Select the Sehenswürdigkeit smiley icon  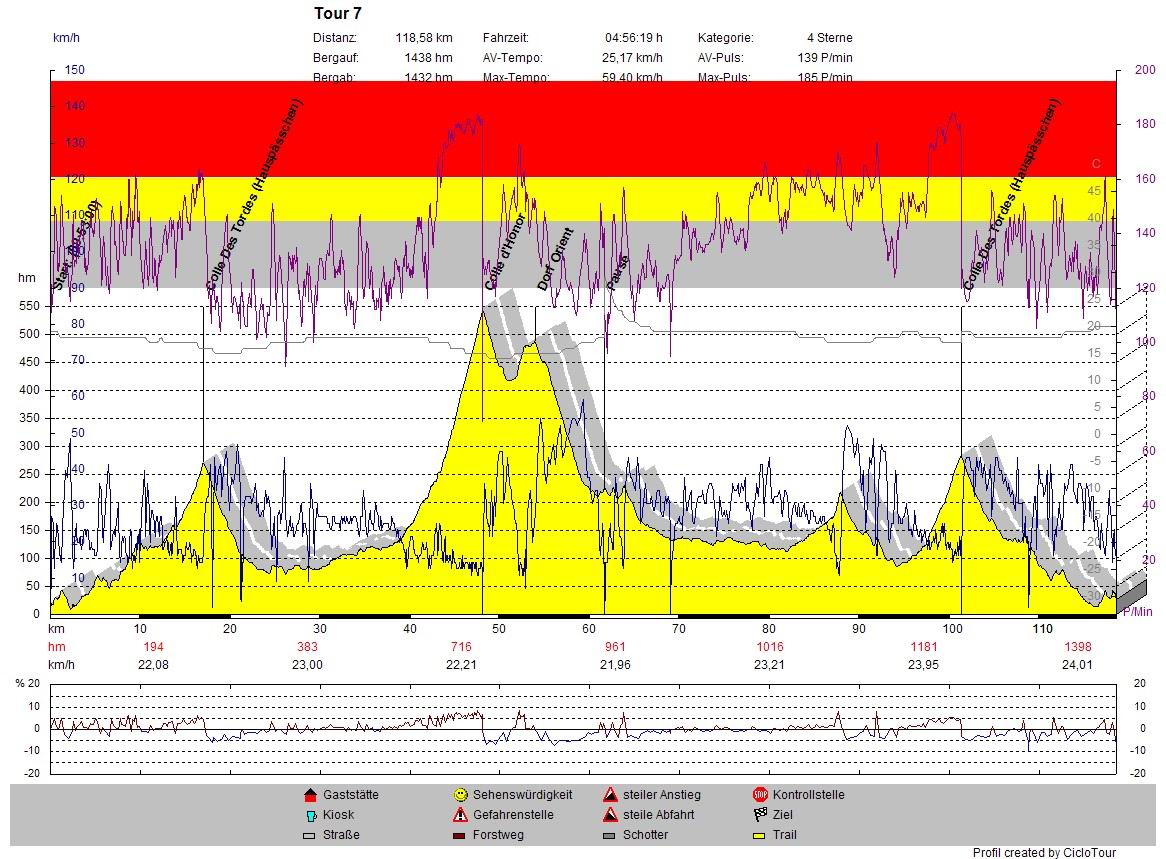[x=460, y=795]
